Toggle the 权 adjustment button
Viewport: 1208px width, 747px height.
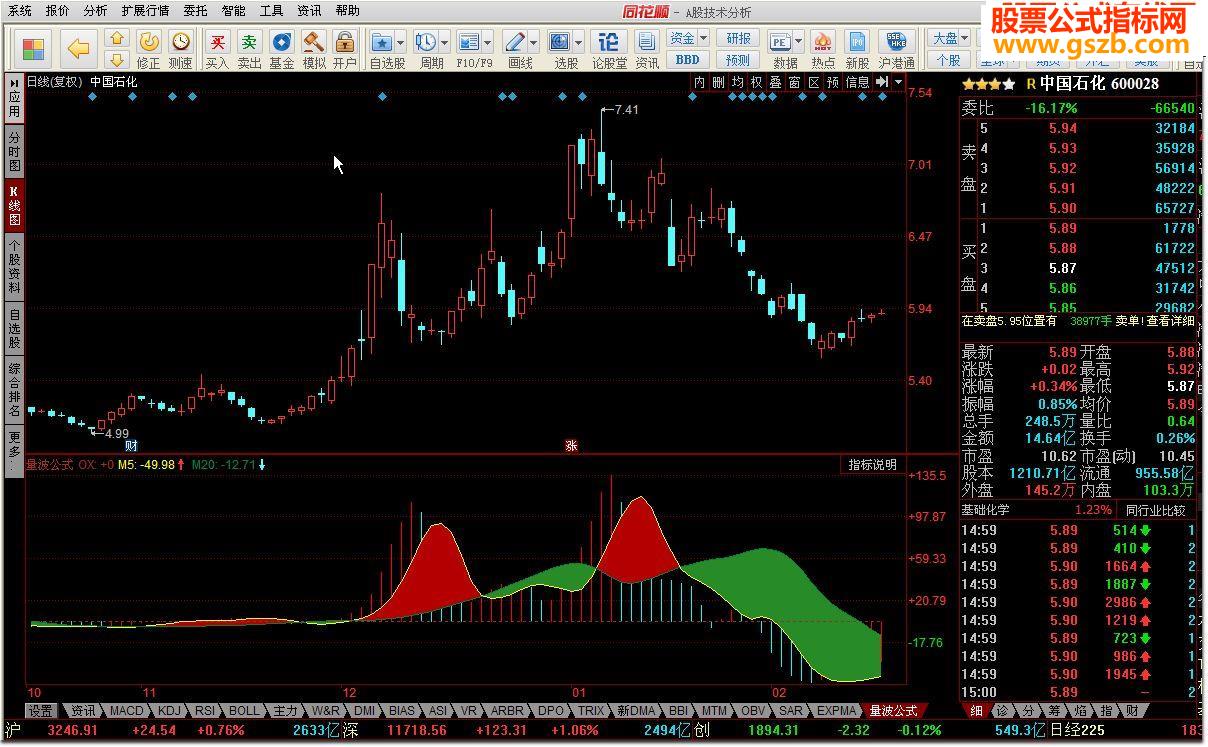point(756,82)
